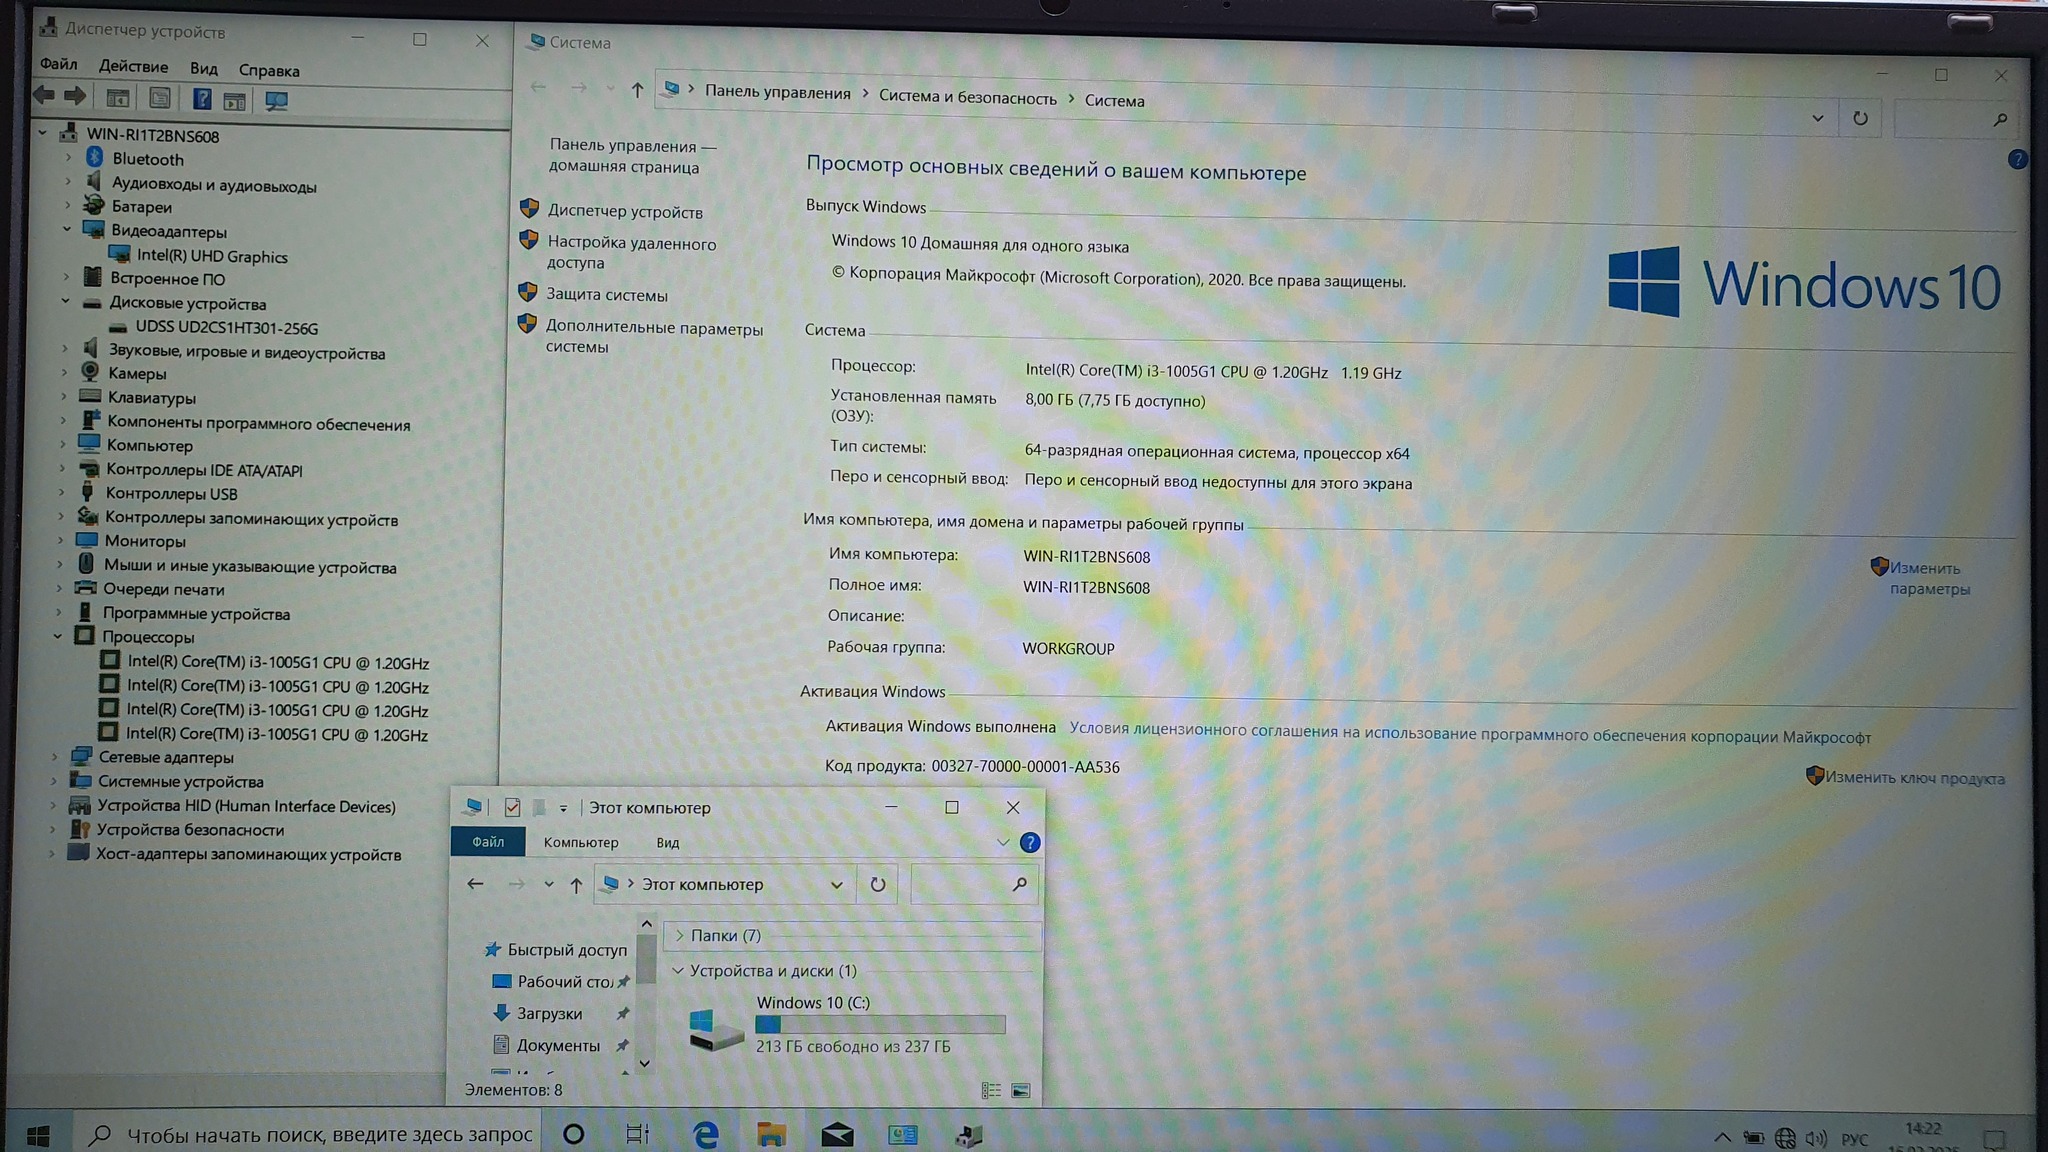Click blue help icon in Этот компьютер window
The image size is (2048, 1152).
pyautogui.click(x=1029, y=843)
